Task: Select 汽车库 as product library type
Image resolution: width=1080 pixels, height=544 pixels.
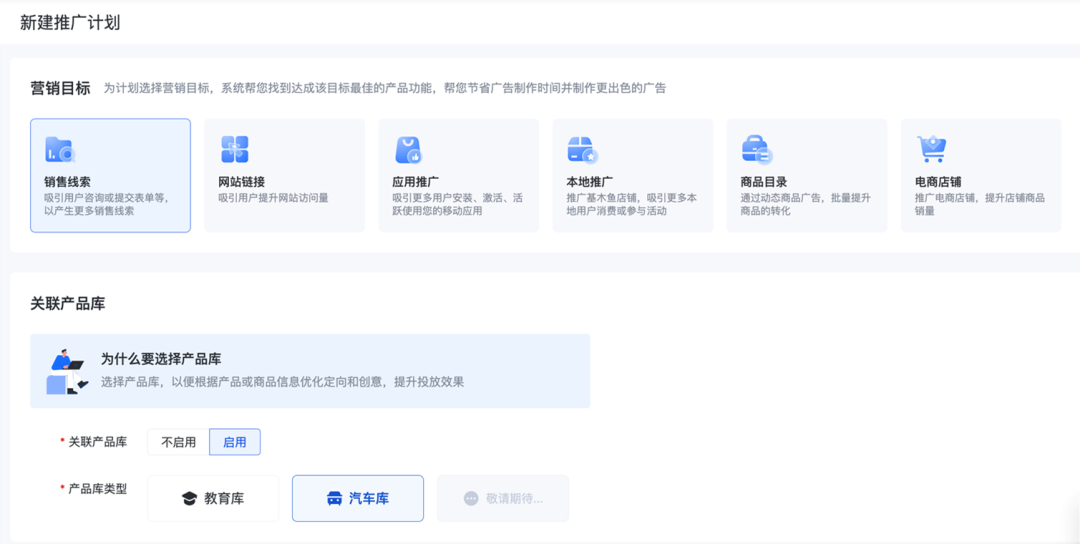Action: pyautogui.click(x=358, y=499)
